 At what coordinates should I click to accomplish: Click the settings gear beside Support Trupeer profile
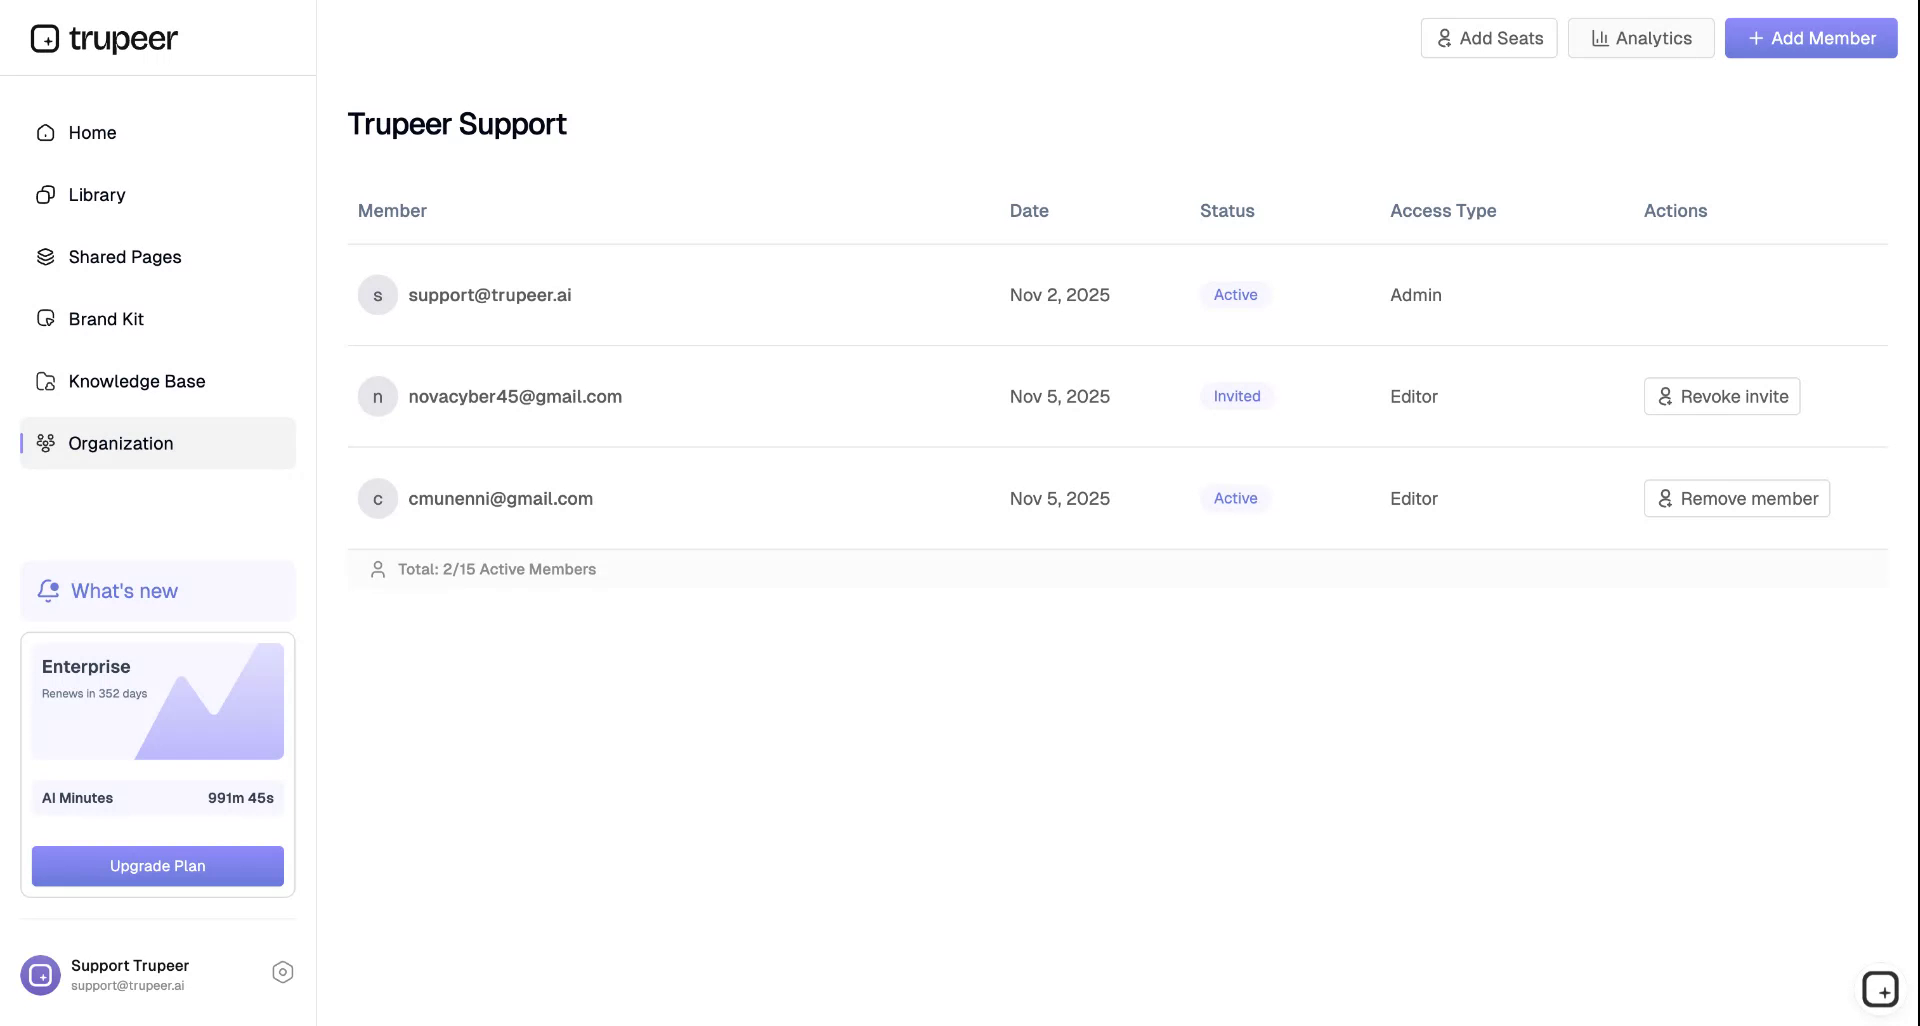point(282,972)
